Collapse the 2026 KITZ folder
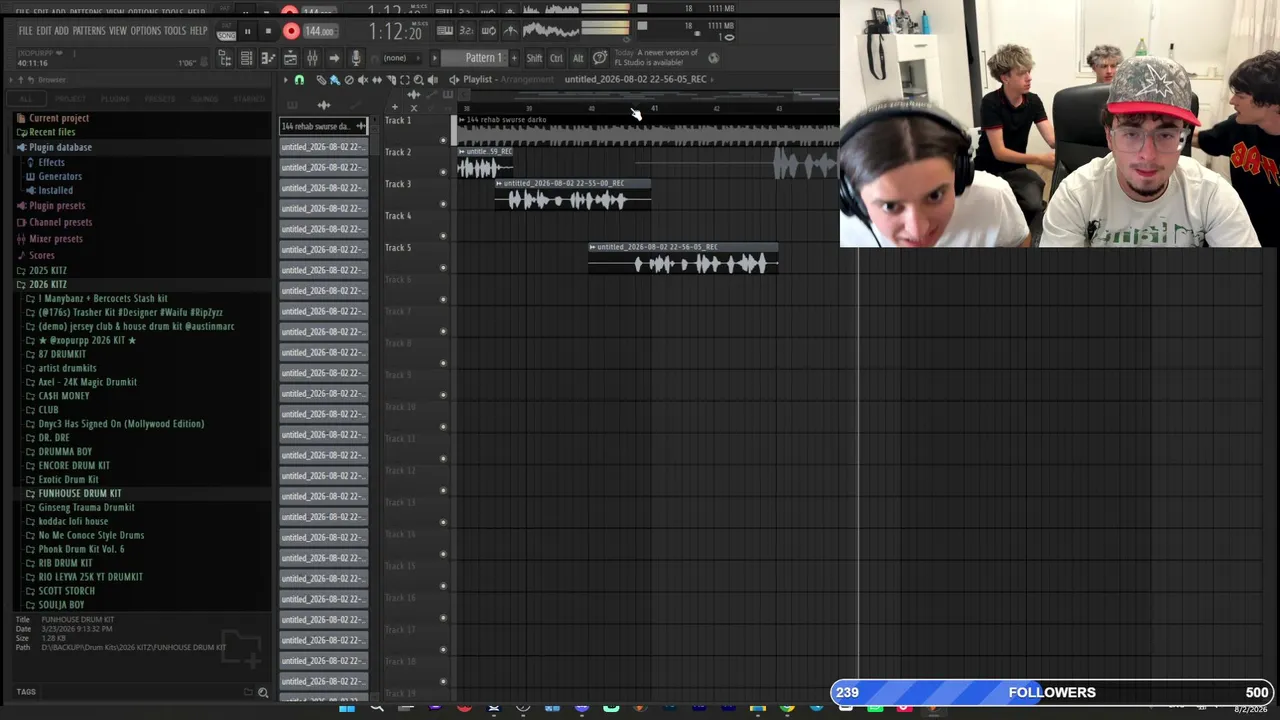This screenshot has height=720, width=1280. 47,285
